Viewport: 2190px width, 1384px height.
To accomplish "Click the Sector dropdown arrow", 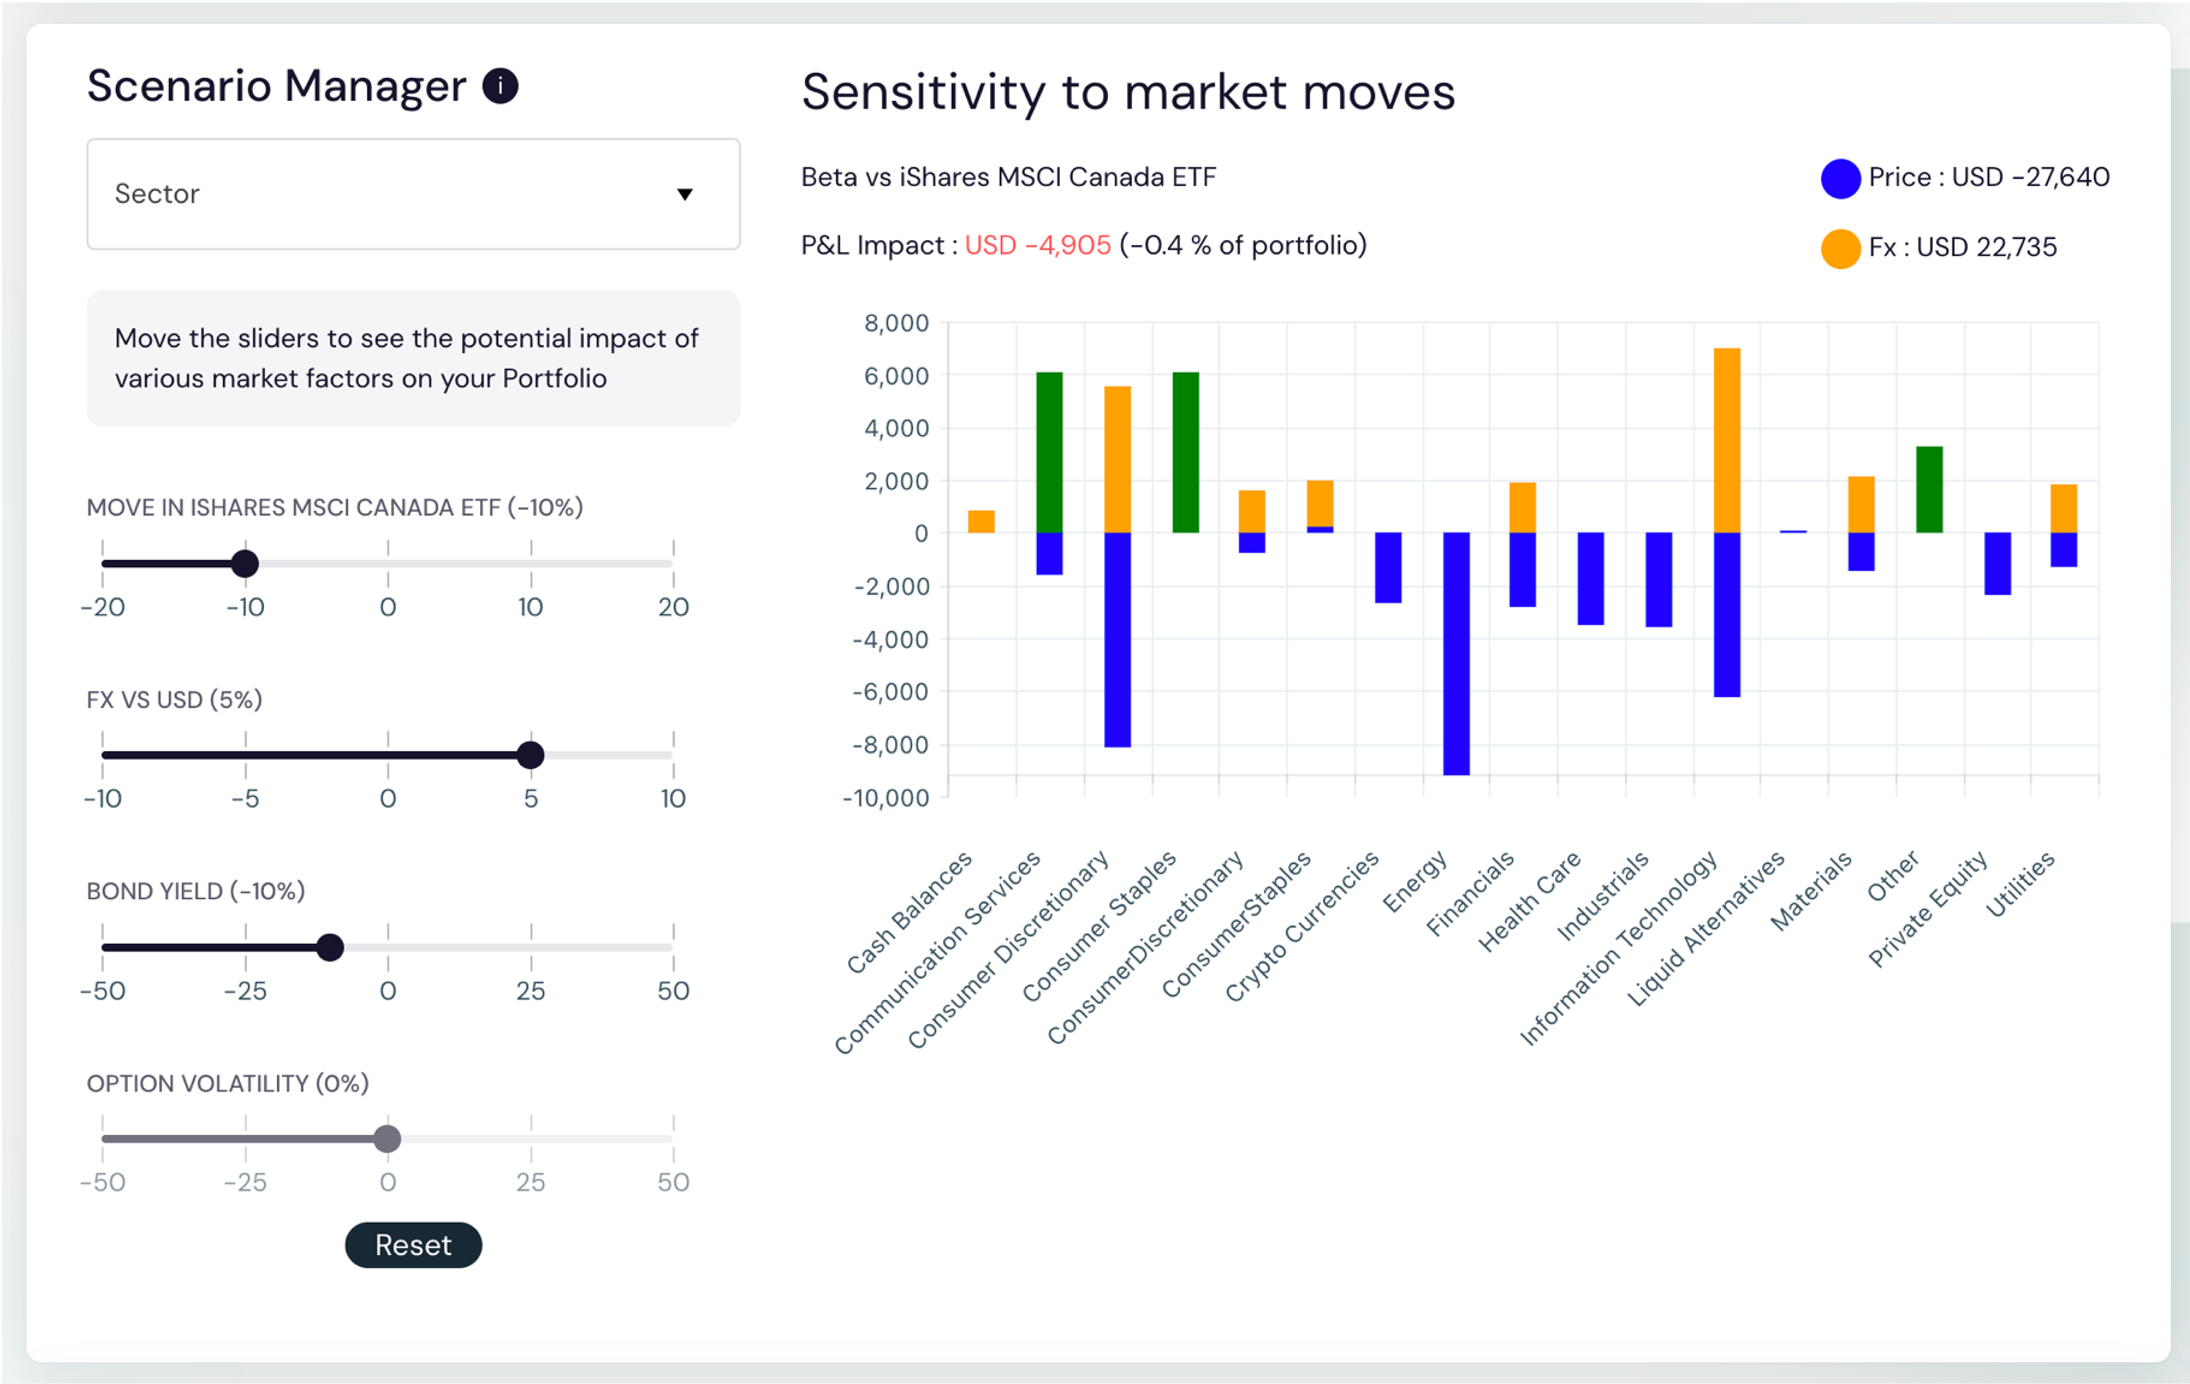I will [x=684, y=194].
